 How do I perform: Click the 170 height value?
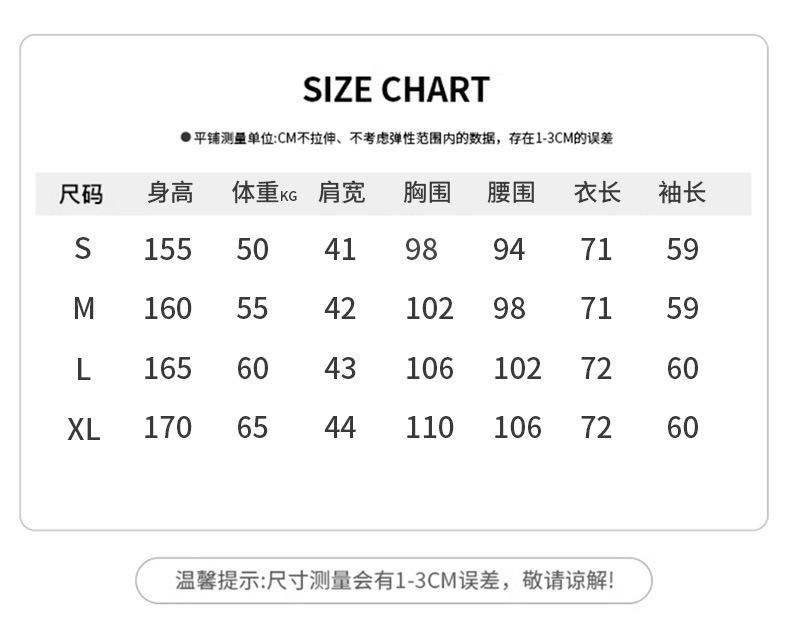[167, 428]
